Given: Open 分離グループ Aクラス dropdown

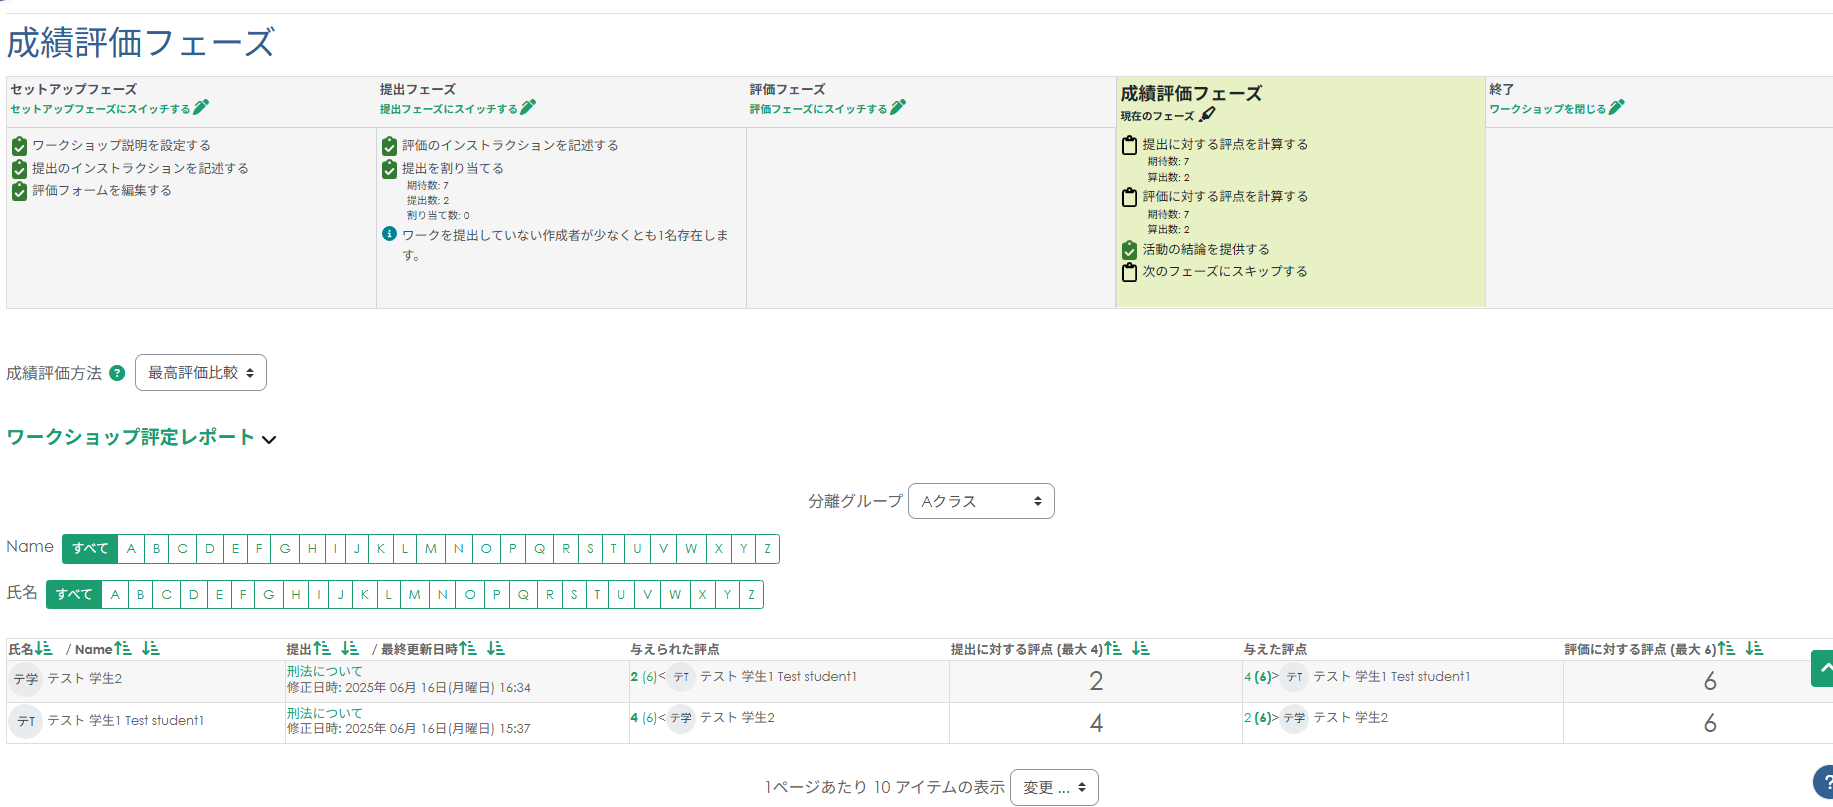Looking at the screenshot, I should tap(980, 501).
